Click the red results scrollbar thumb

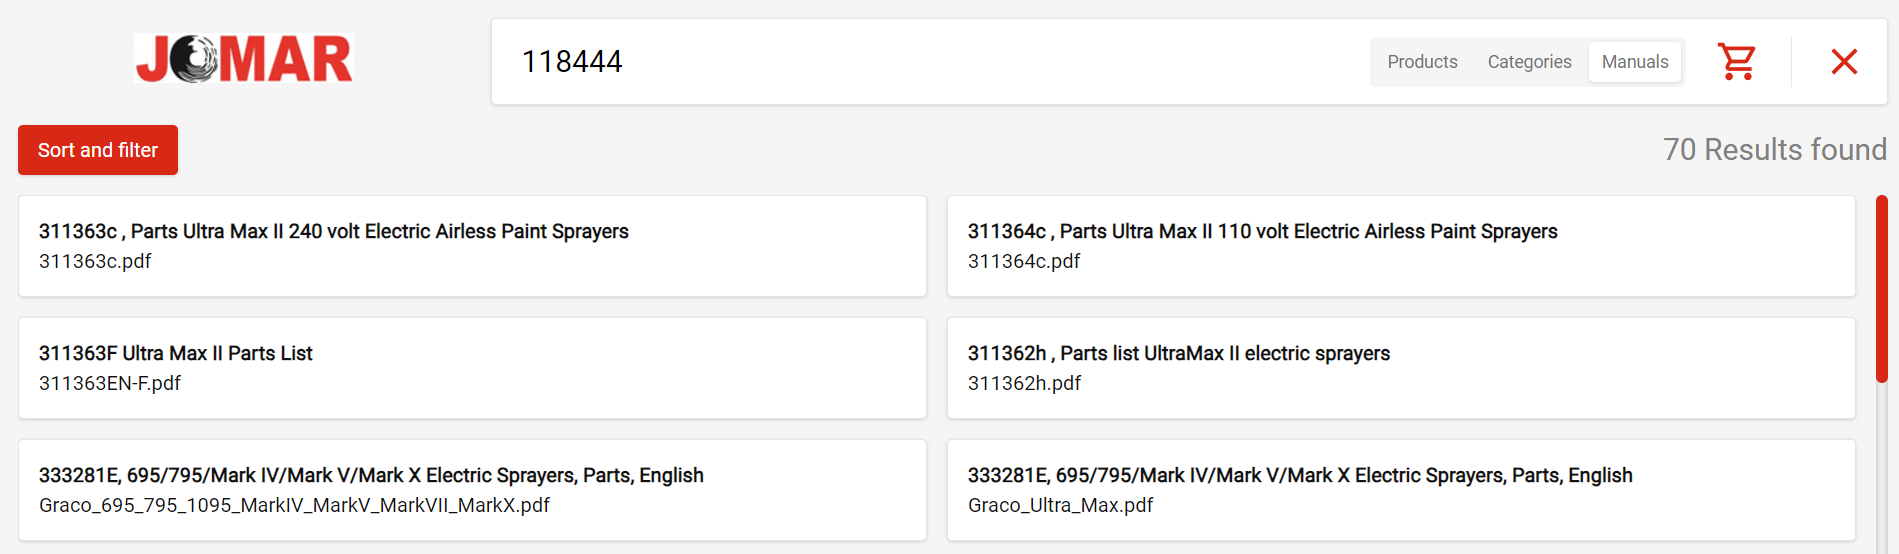1882,289
